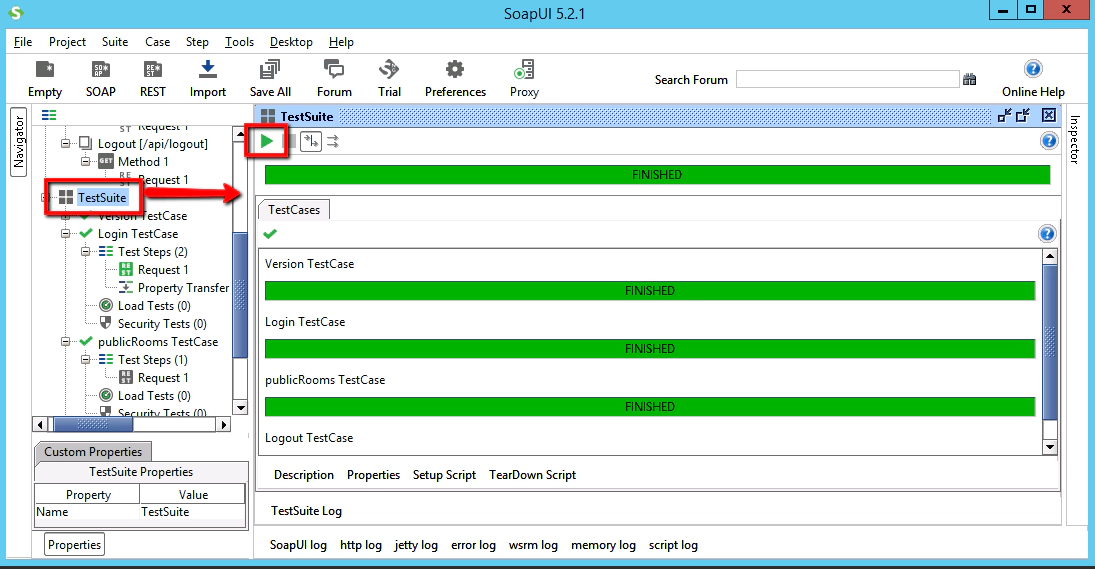Screen dimensions: 1095x569
Task: Undock the TestSuite window icon
Action: pos(1004,116)
